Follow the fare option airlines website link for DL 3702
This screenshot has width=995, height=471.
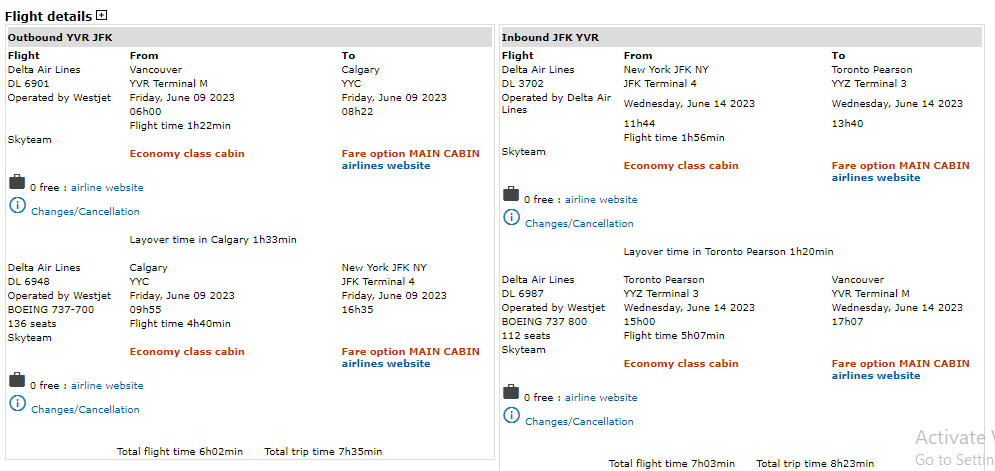[875, 178]
